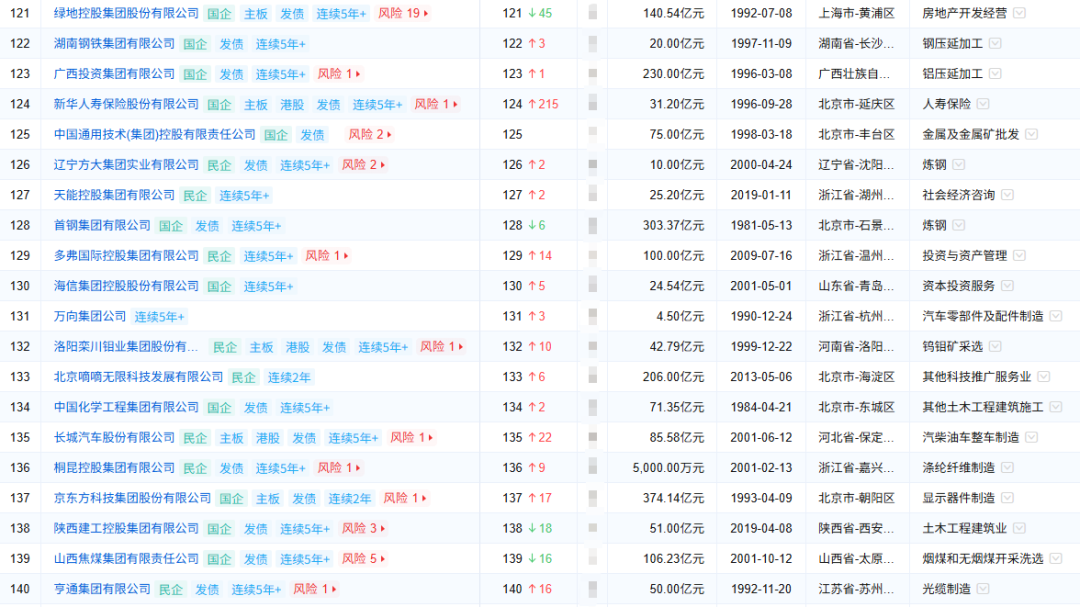Open dropdown arrow beside 金属及金属矿批发

pyautogui.click(x=1031, y=134)
